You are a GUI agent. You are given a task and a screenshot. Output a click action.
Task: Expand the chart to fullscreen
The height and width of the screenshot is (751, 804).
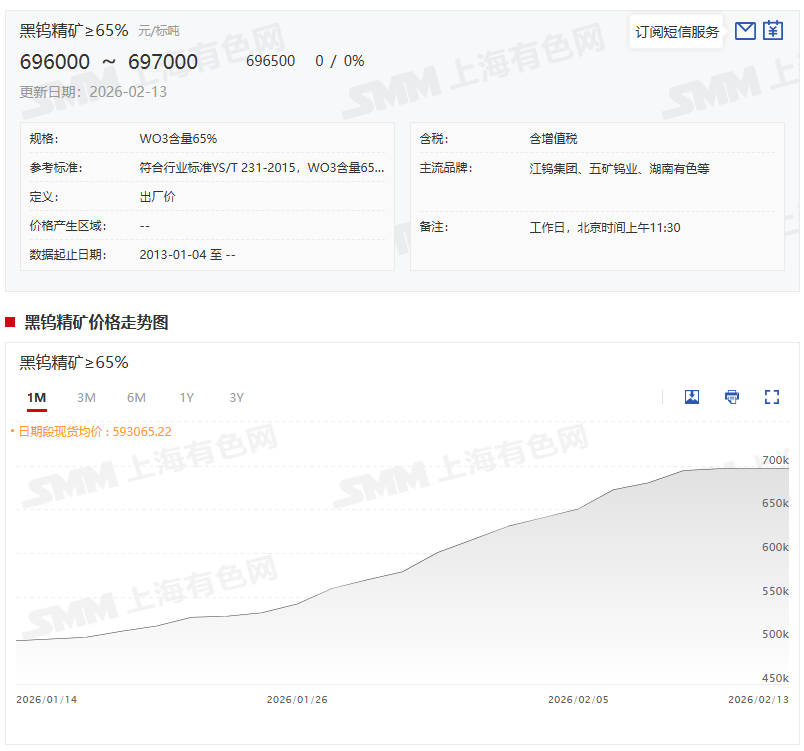point(772,397)
